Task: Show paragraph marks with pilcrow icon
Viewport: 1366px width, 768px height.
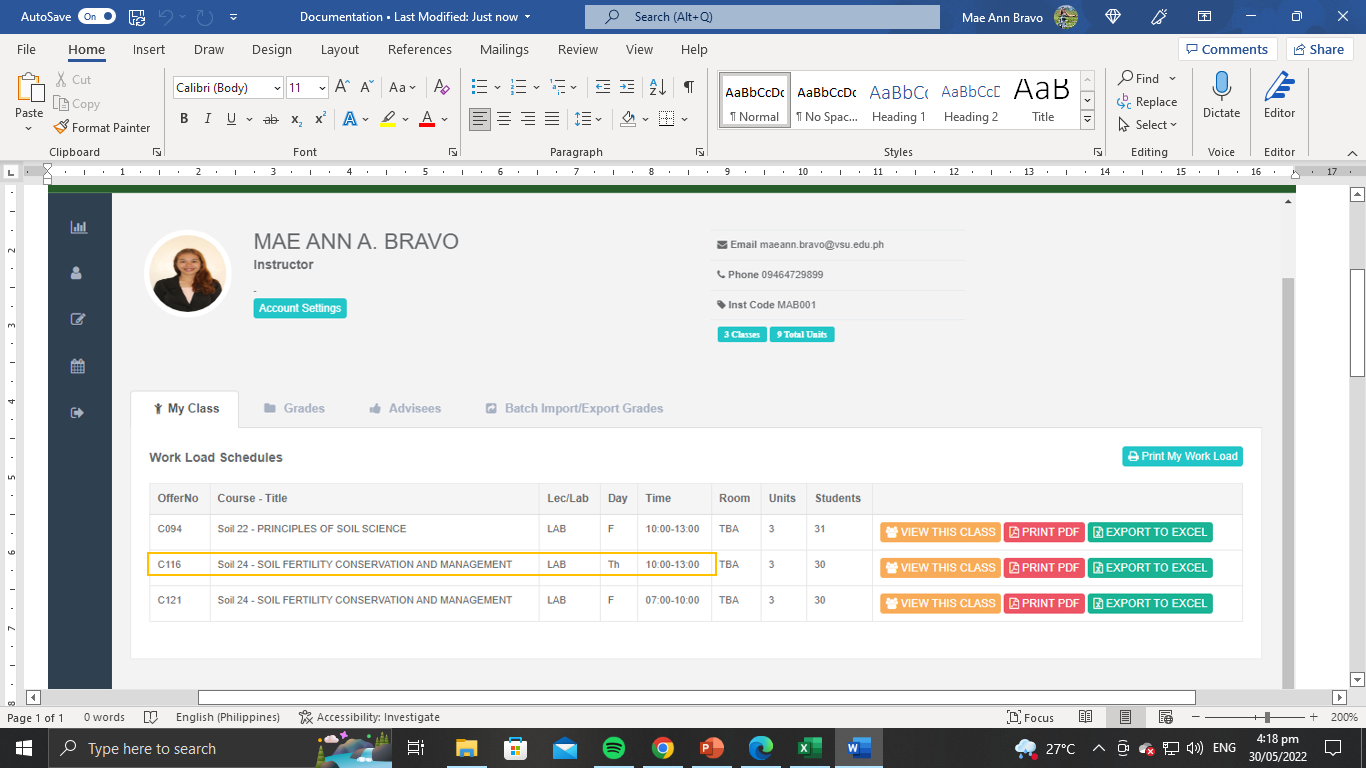Action: (689, 87)
